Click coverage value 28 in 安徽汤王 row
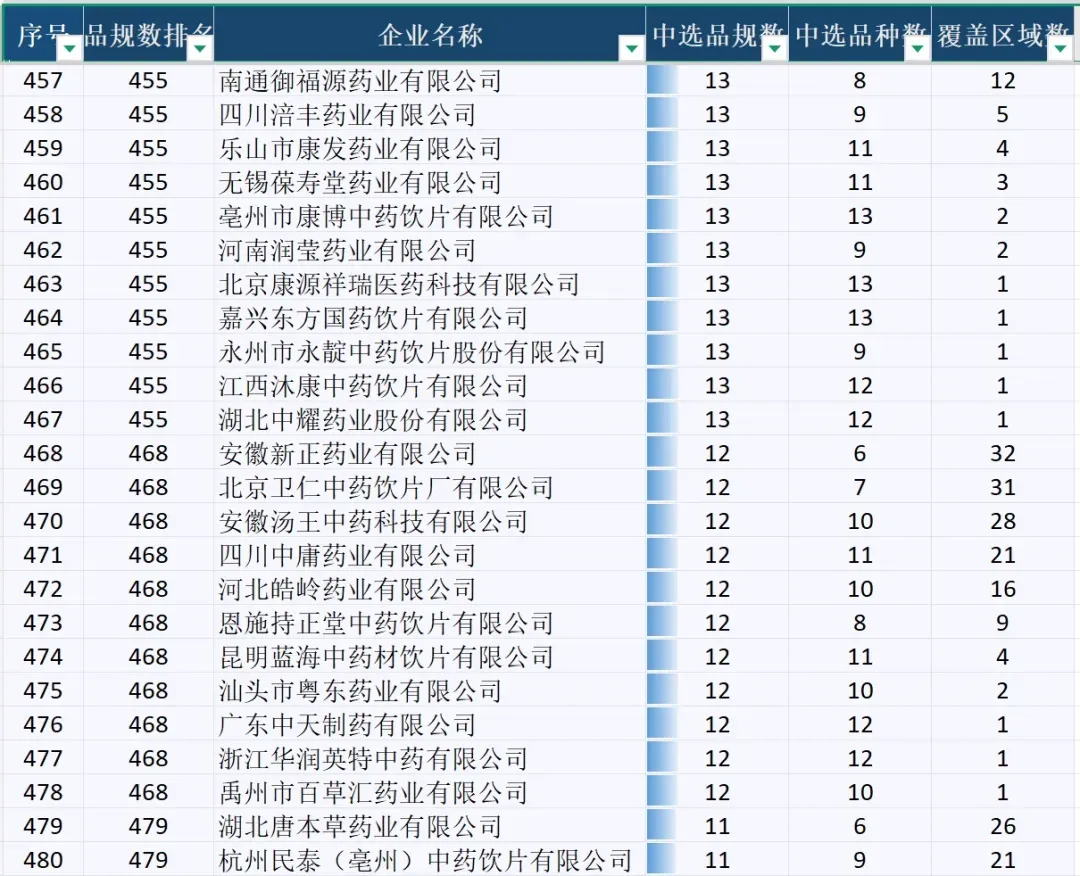The image size is (1080, 876). [x=1003, y=521]
